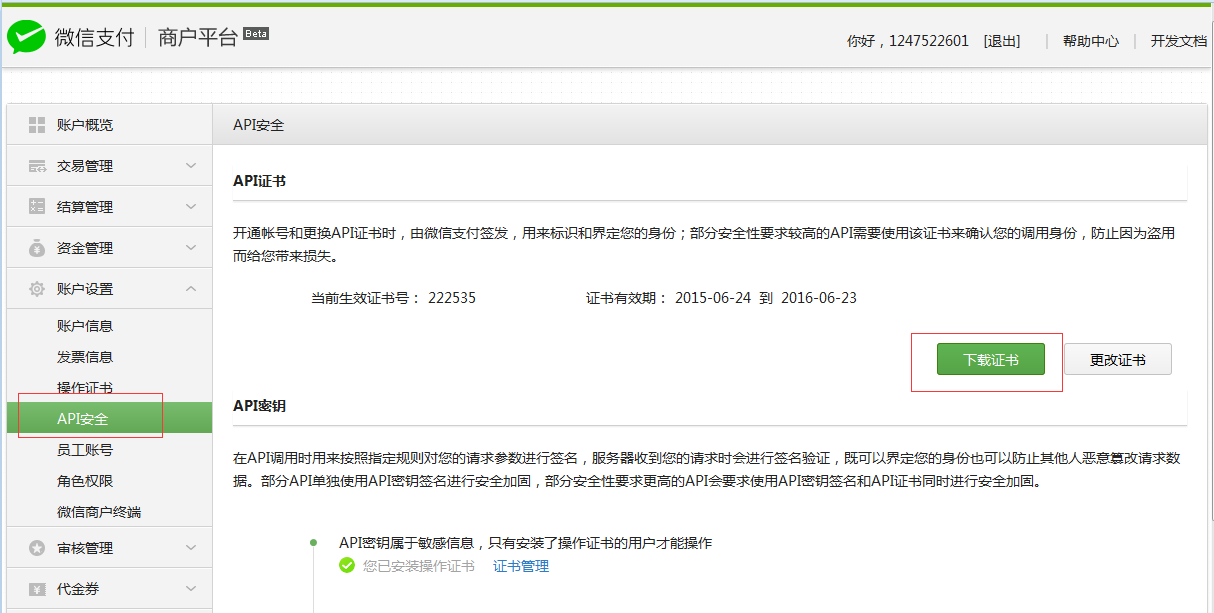The height and width of the screenshot is (613, 1214).
Task: Click the API证书 section heading
Action: (x=260, y=181)
